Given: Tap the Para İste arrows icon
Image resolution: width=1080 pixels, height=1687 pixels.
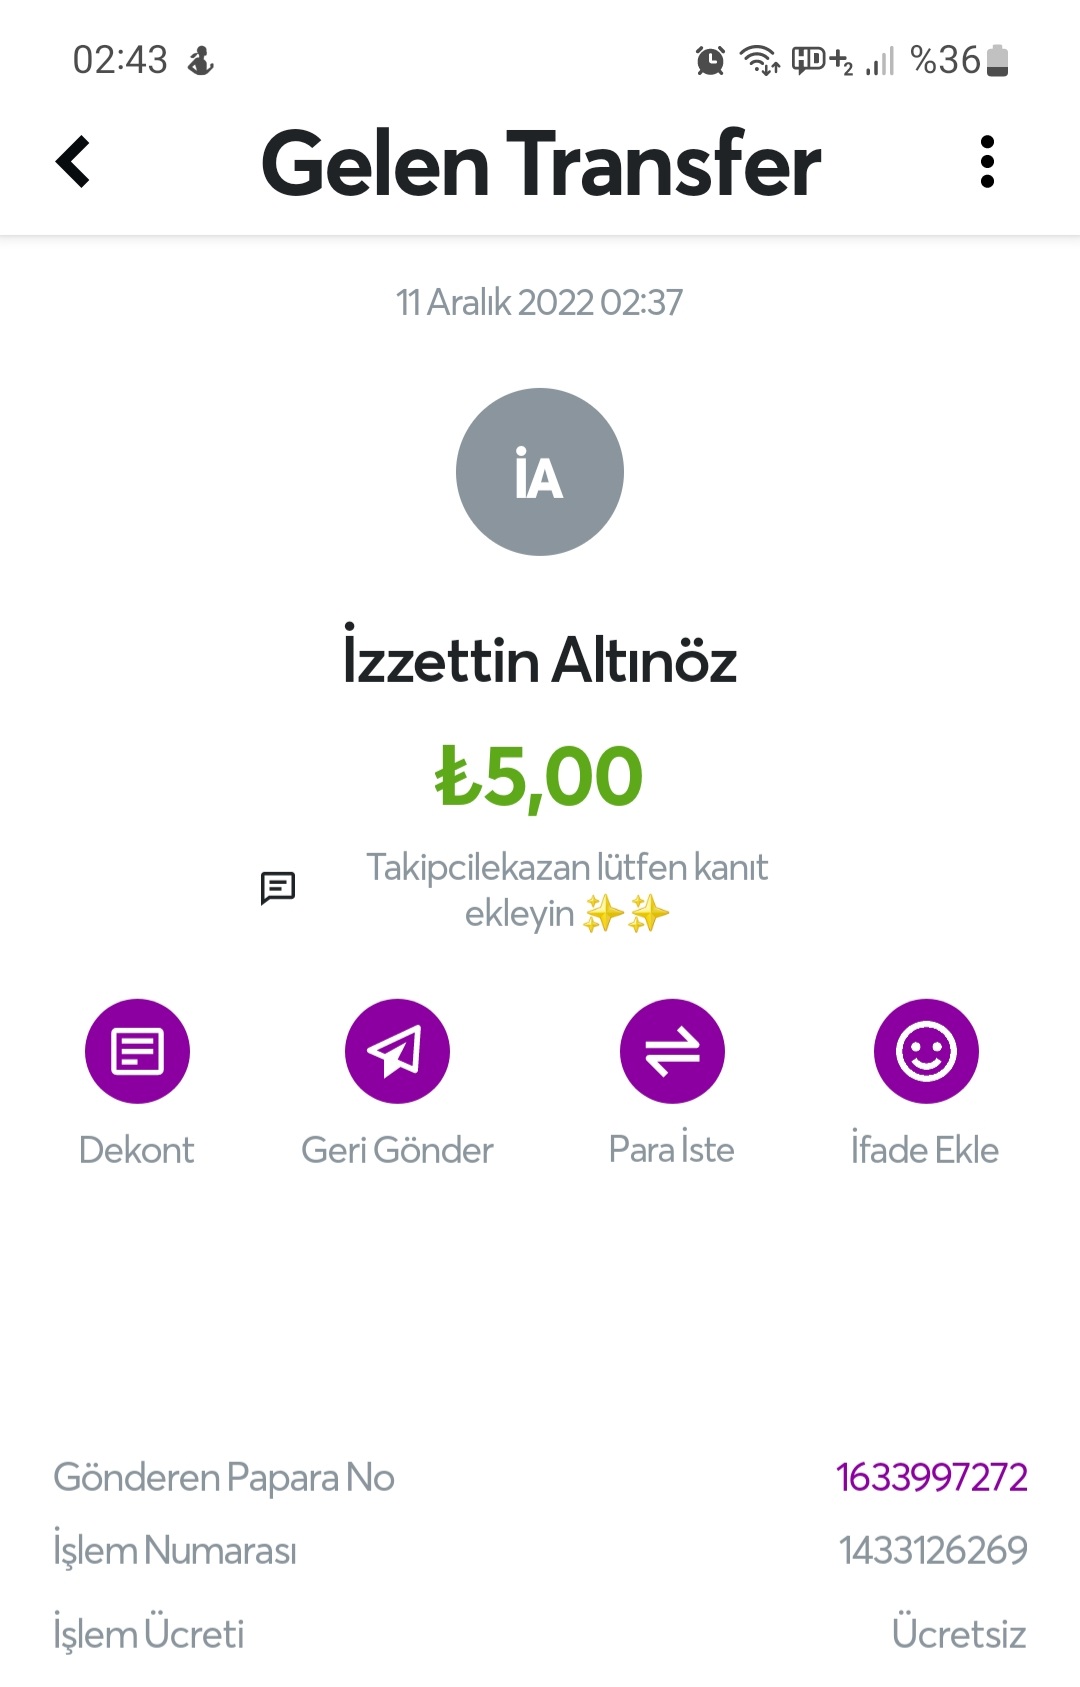Looking at the screenshot, I should pyautogui.click(x=672, y=1051).
